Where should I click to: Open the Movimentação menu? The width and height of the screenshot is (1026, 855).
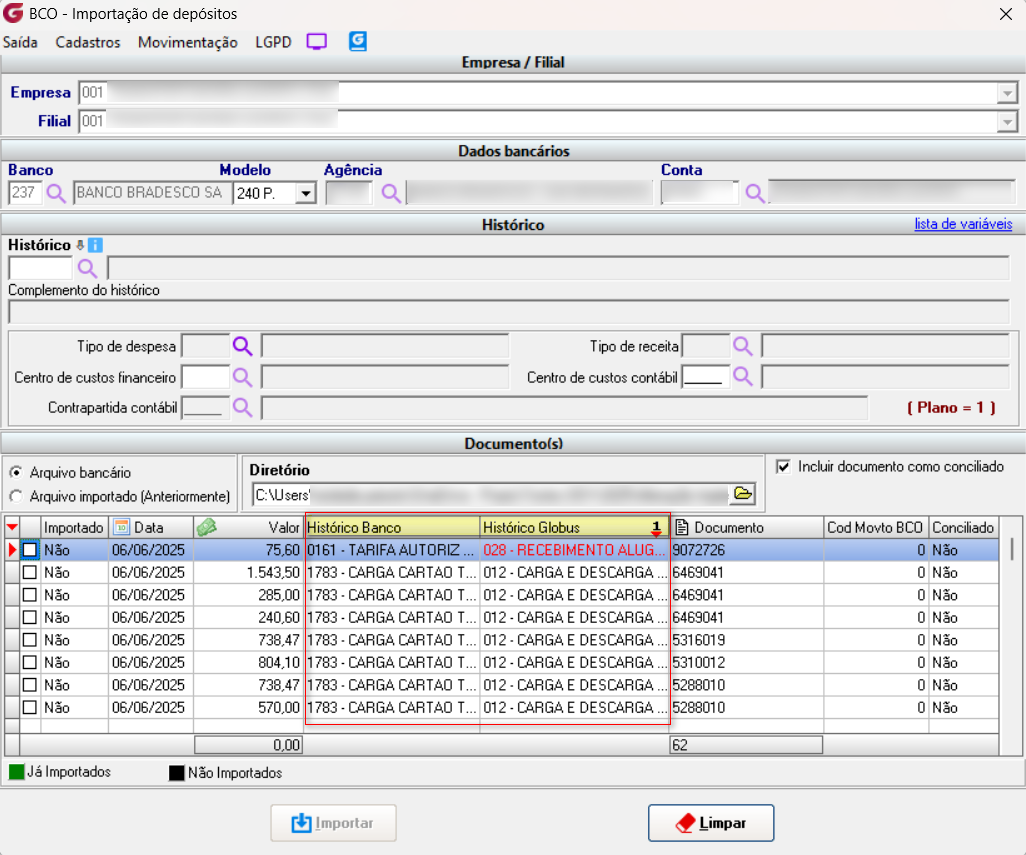tap(188, 43)
